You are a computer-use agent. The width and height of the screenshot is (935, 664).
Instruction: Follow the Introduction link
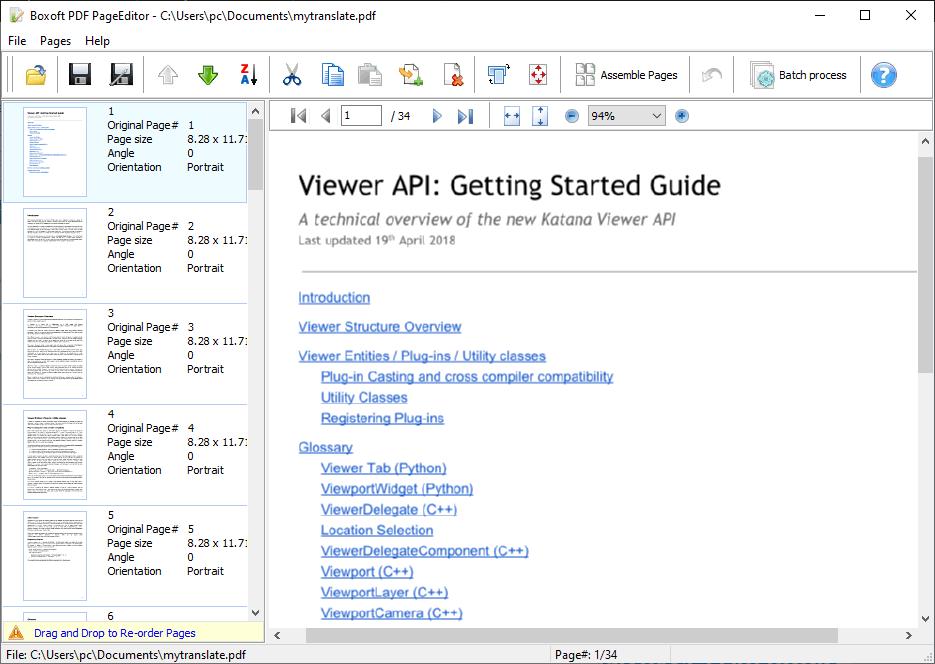334,297
